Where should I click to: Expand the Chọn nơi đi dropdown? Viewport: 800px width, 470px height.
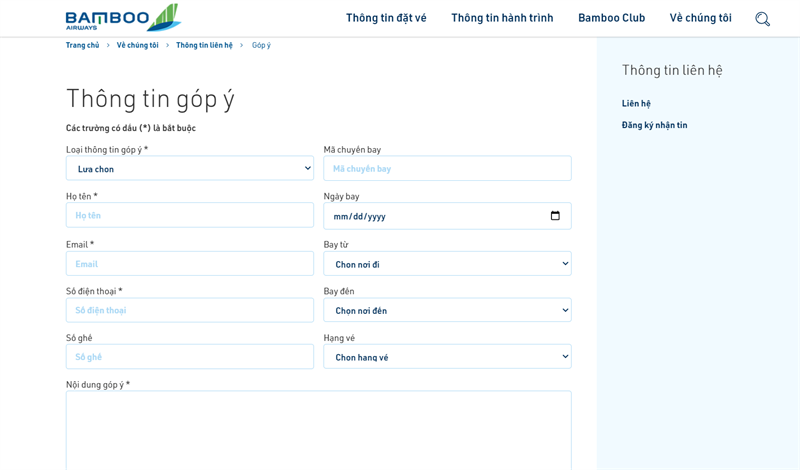coord(447,264)
